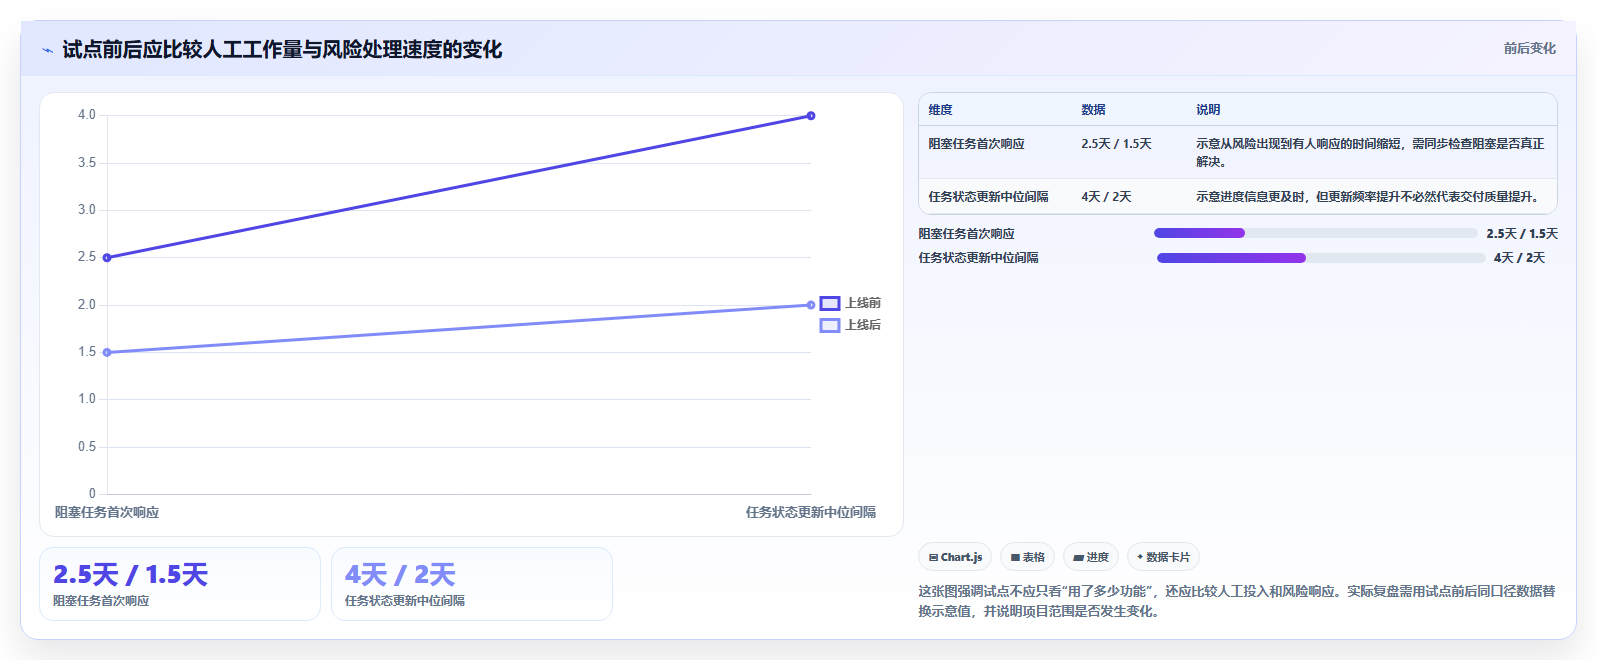Click the 任务状态更新中位间隔 progress bar
Viewport: 1597px width, 660px height.
pyautogui.click(x=1320, y=258)
